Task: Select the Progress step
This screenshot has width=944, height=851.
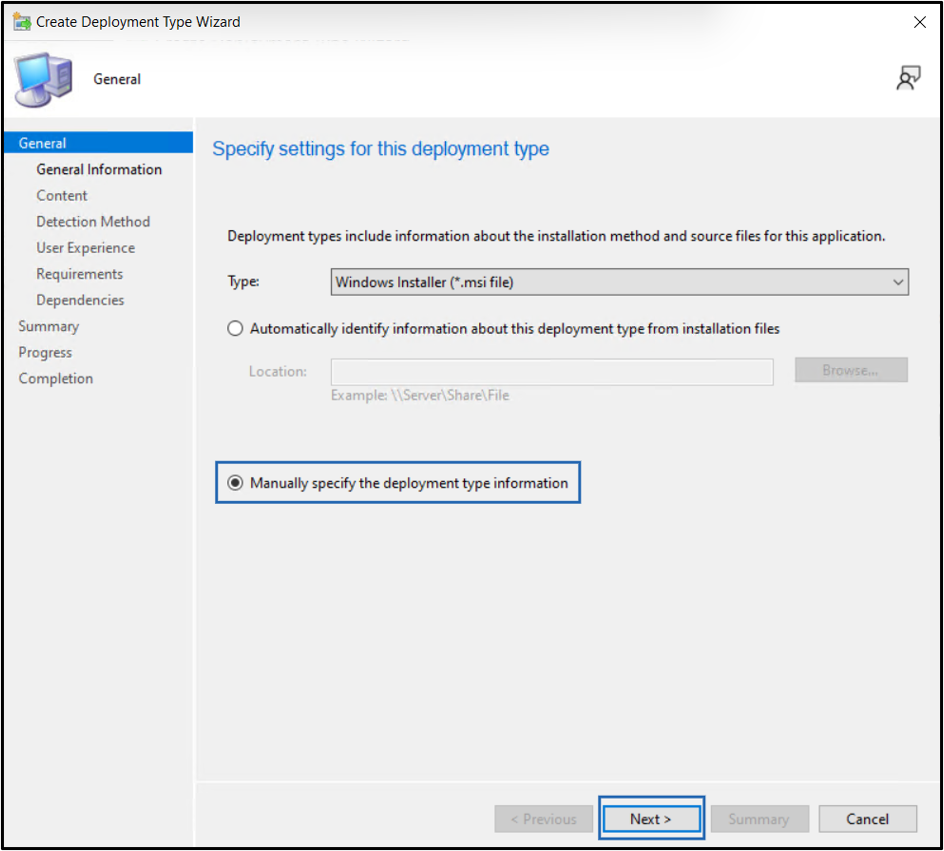Action: [x=45, y=352]
